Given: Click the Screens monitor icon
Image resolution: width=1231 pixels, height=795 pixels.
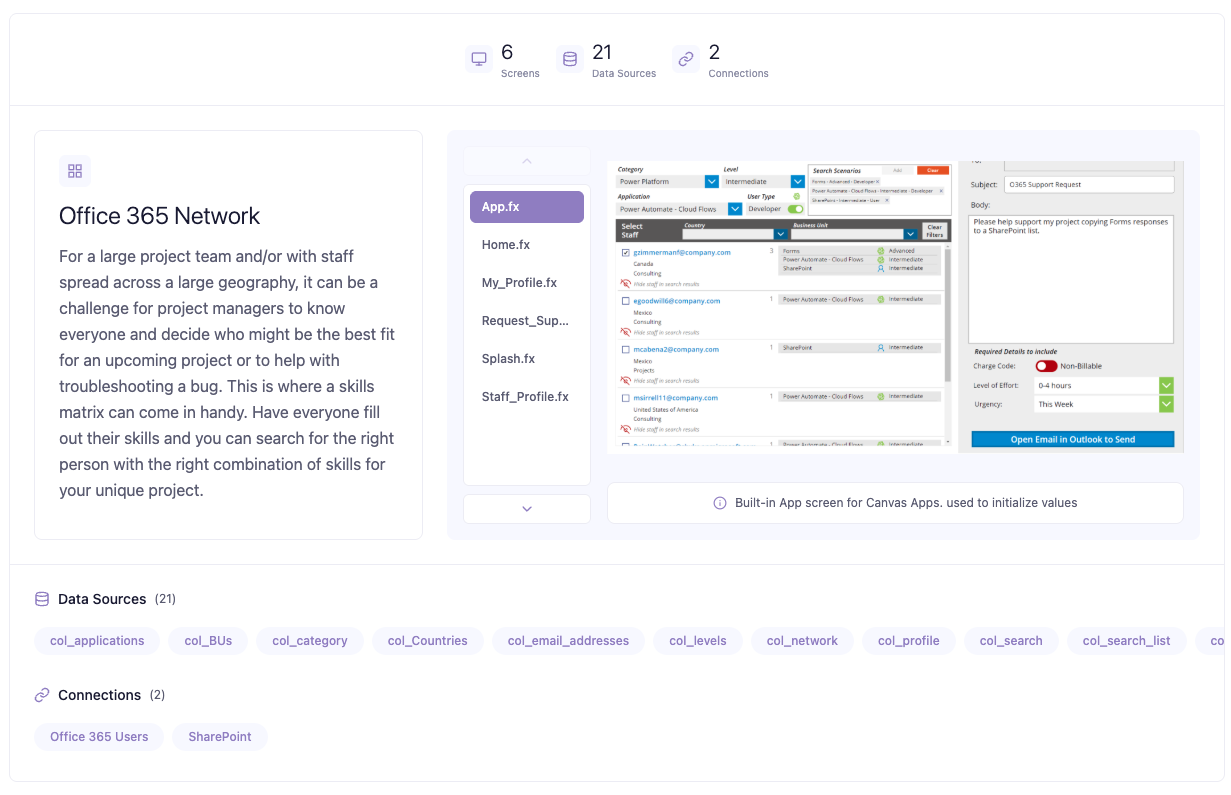Looking at the screenshot, I should (x=479, y=59).
